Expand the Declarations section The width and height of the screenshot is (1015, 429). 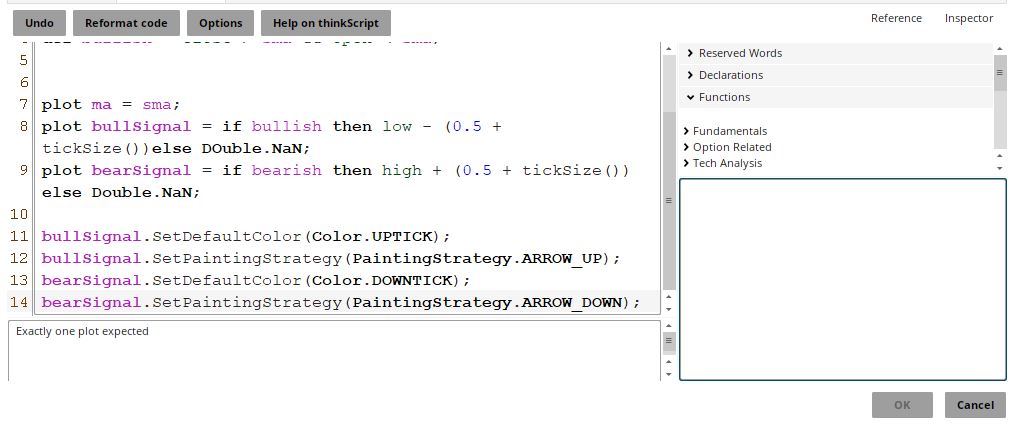[836, 75]
